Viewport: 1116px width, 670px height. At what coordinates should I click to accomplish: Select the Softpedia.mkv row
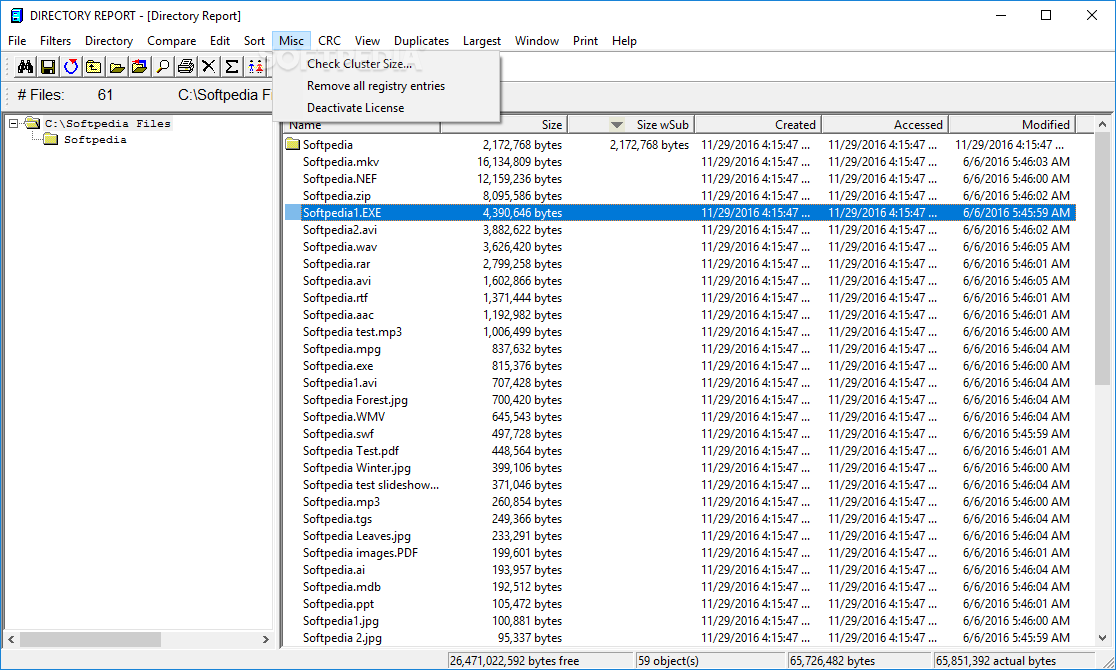tap(680, 162)
